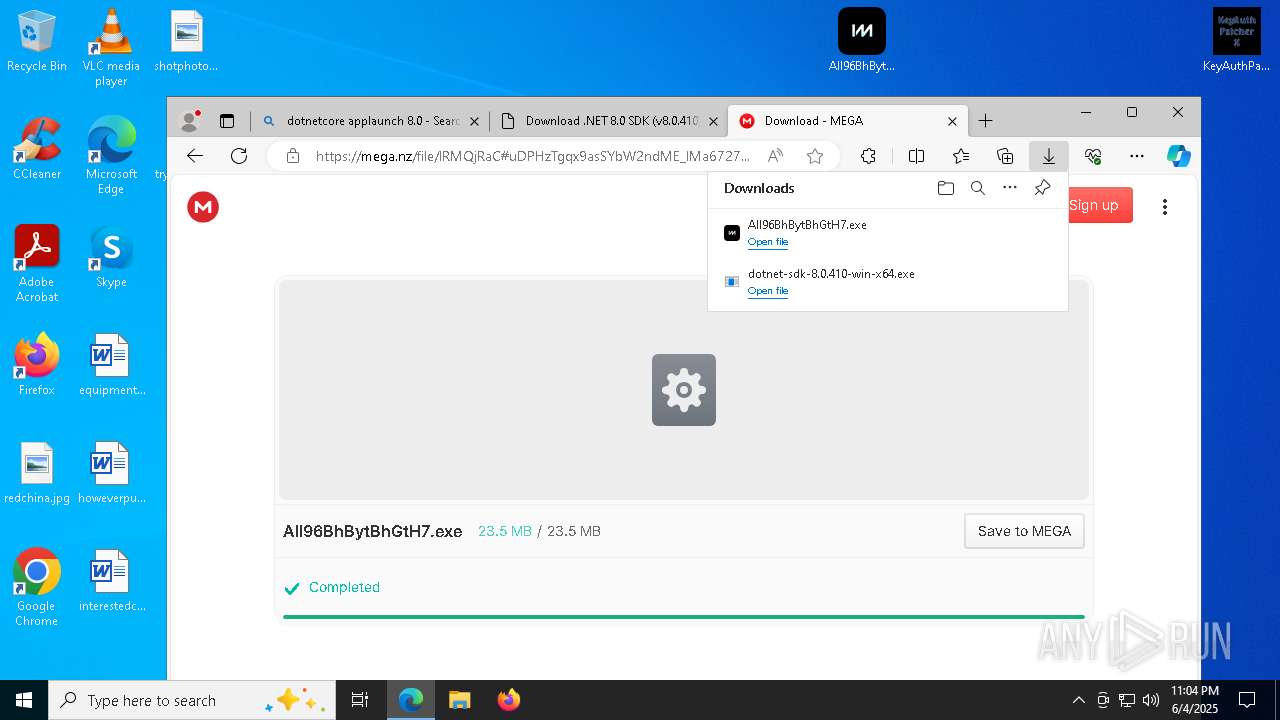Screen dimensions: 1280x720
Task: Open Split screen icon in Edge toolbar
Action: pos(916,156)
